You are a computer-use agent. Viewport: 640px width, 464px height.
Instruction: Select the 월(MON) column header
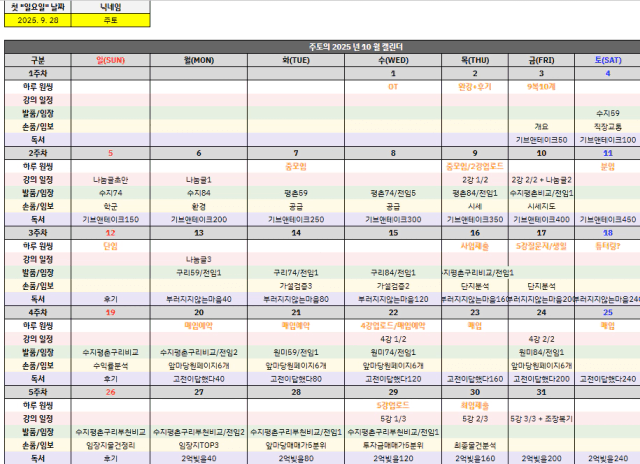199,60
